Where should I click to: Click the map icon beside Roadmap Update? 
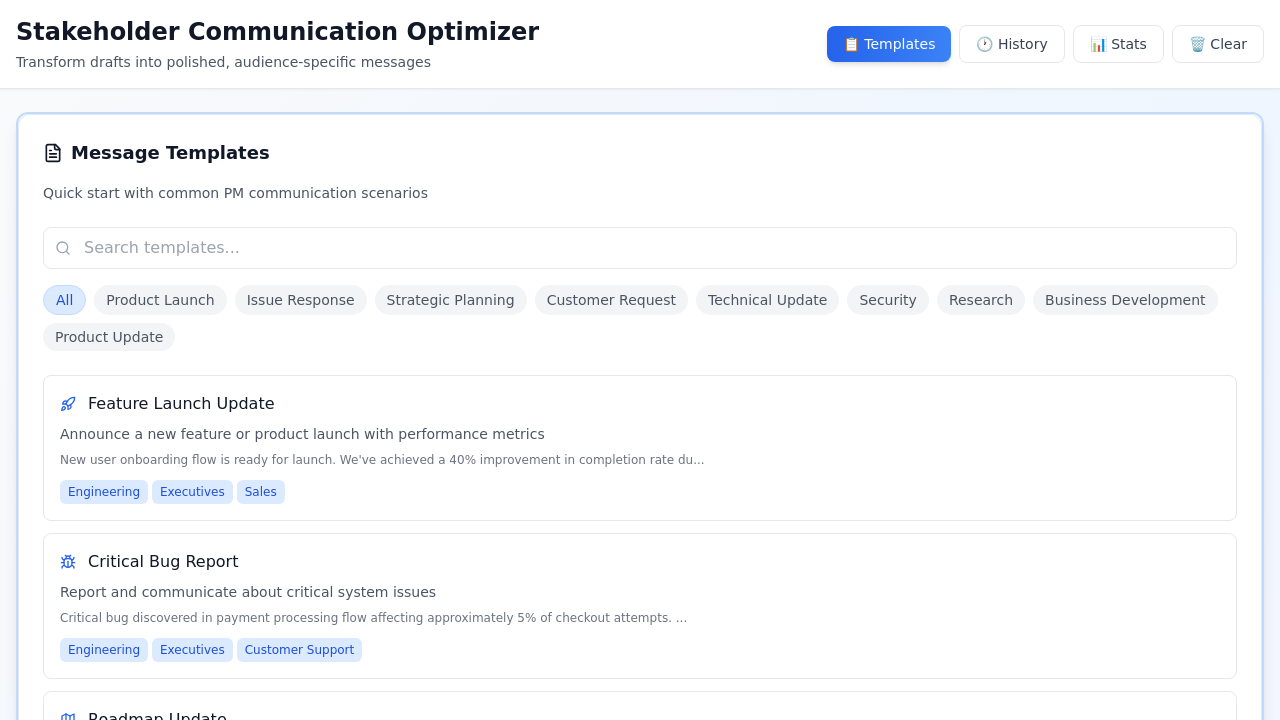point(67,716)
